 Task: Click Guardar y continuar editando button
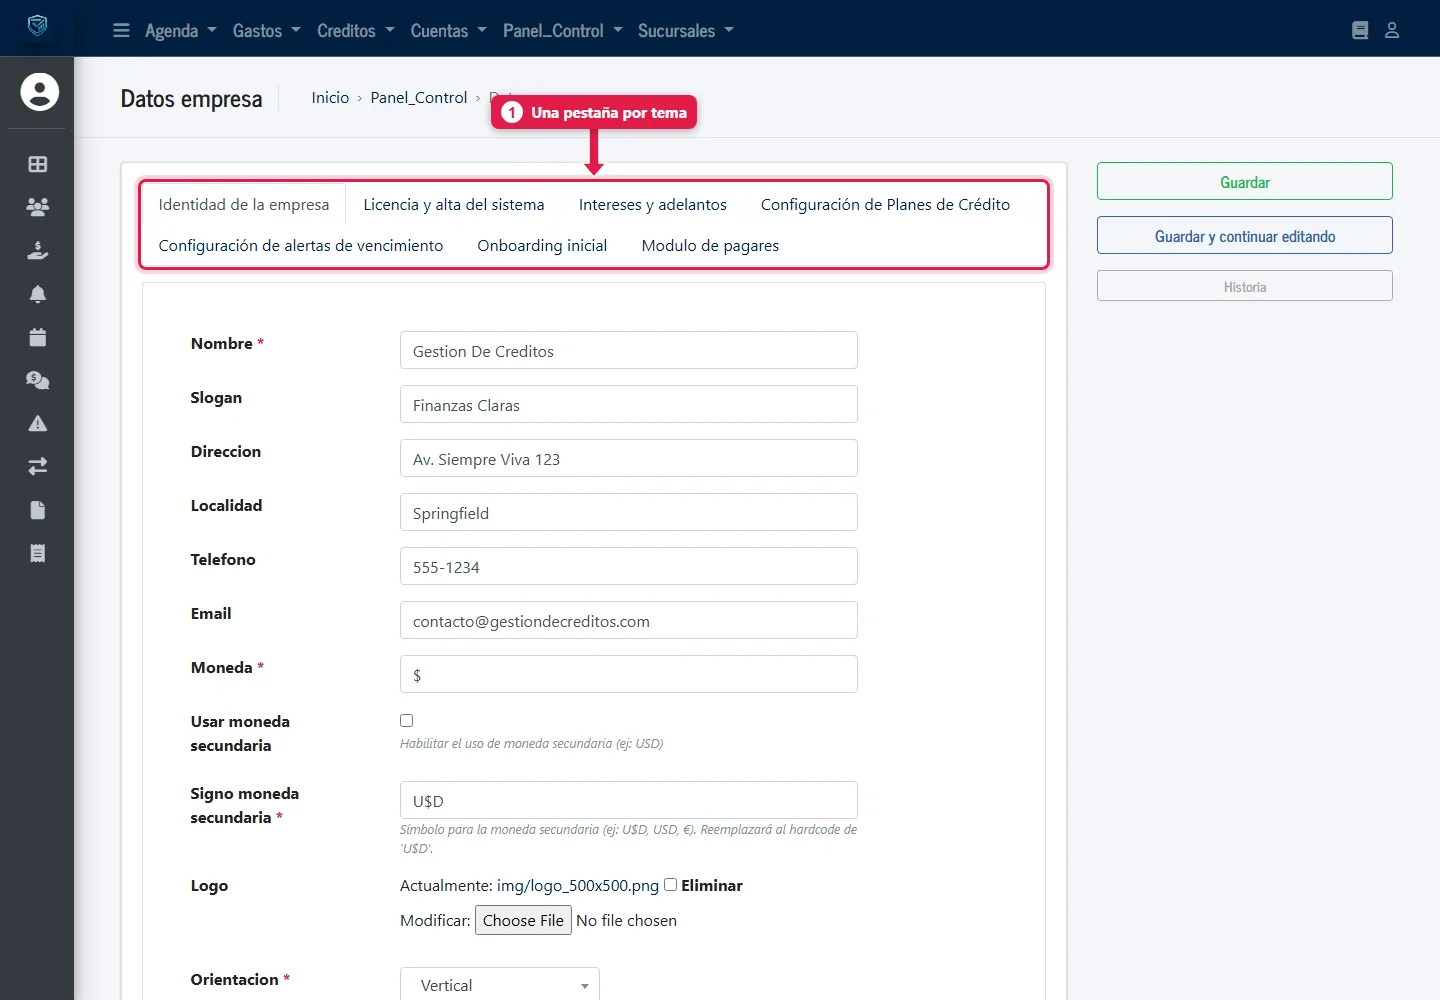[1245, 235]
